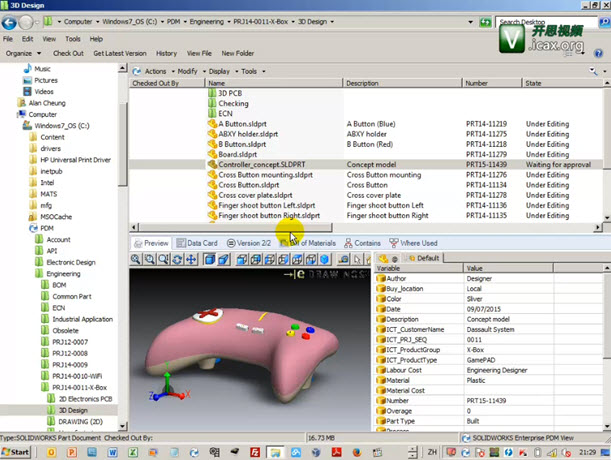Open the Modify dropdown menu
The image size is (611, 460).
(x=188, y=72)
